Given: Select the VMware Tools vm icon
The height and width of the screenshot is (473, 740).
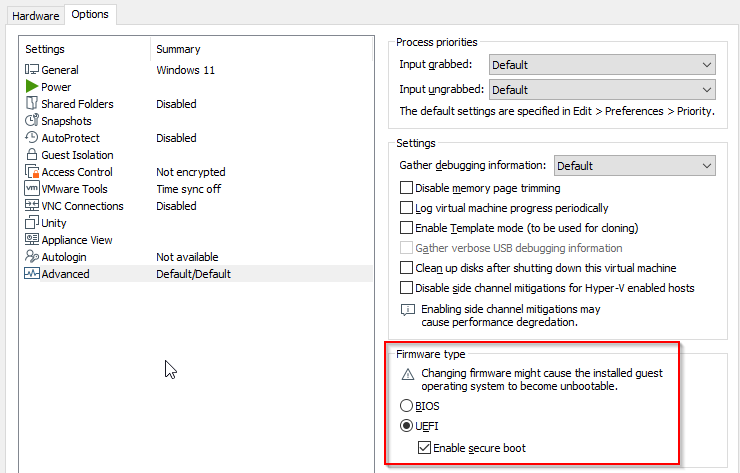Looking at the screenshot, I should pos(32,188).
